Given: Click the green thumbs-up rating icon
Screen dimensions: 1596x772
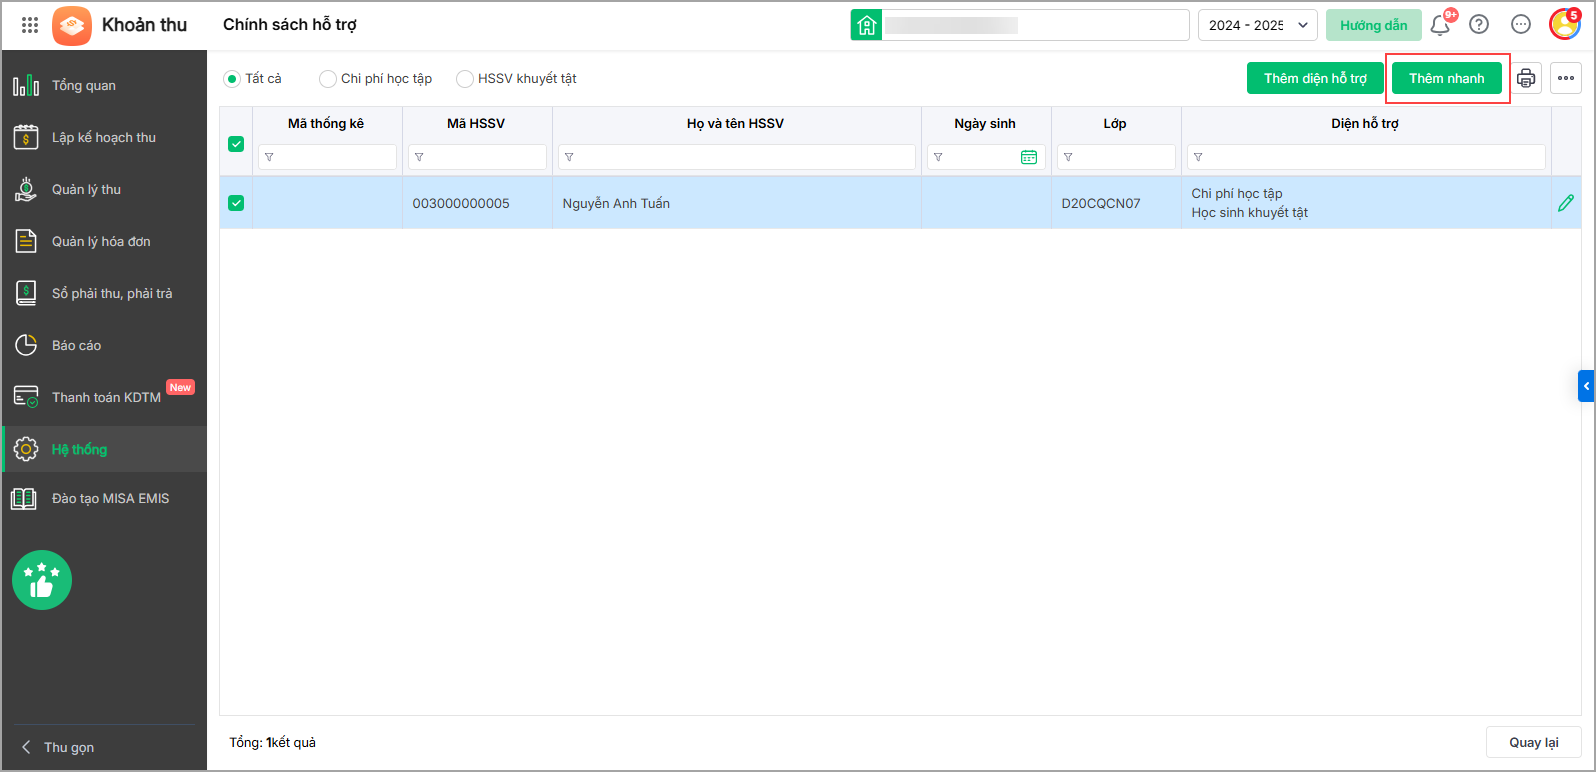Looking at the screenshot, I should click(x=42, y=580).
